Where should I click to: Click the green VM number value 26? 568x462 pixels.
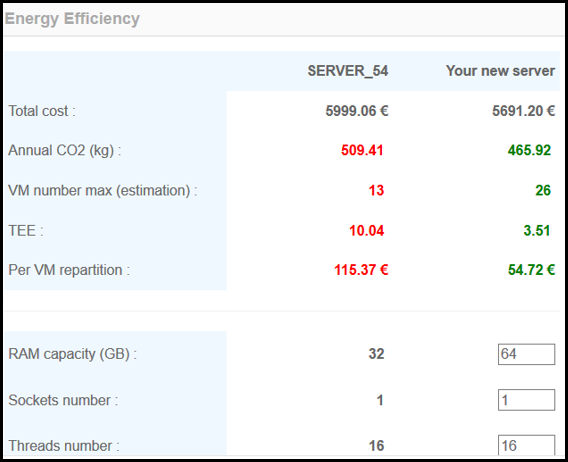pos(543,191)
